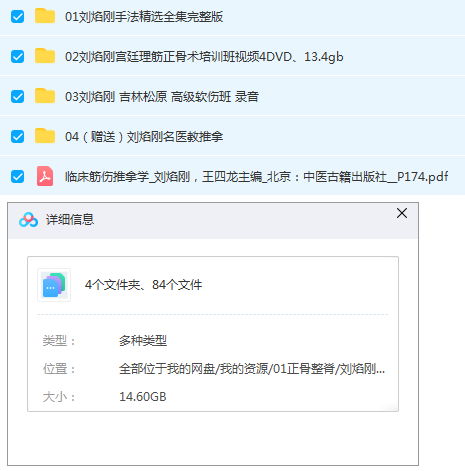The width and height of the screenshot is (465, 471).
Task: Close the 详细信息 dialog
Action: [x=402, y=213]
